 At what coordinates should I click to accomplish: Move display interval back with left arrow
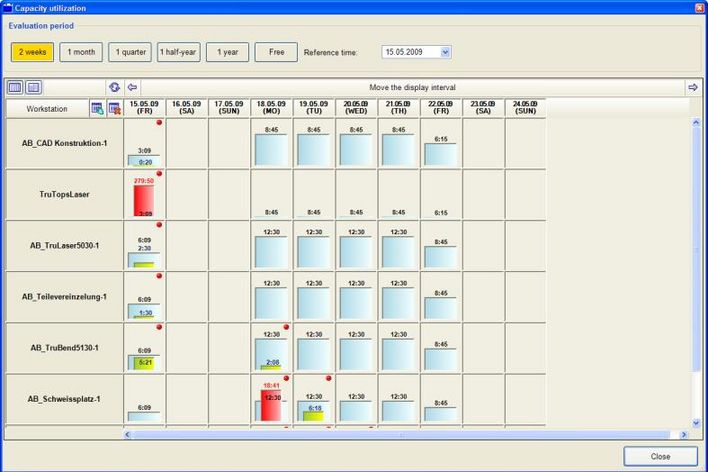132,87
